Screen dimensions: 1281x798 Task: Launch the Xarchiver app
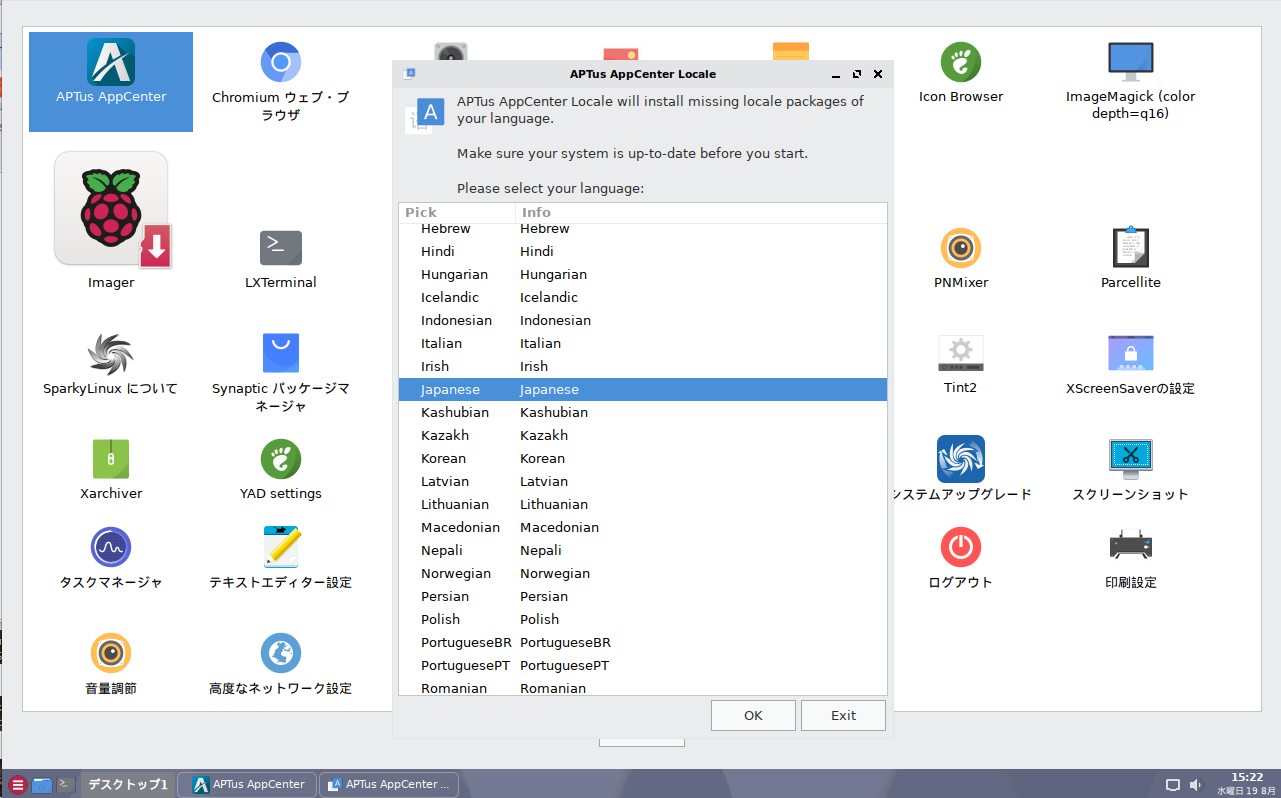(111, 459)
